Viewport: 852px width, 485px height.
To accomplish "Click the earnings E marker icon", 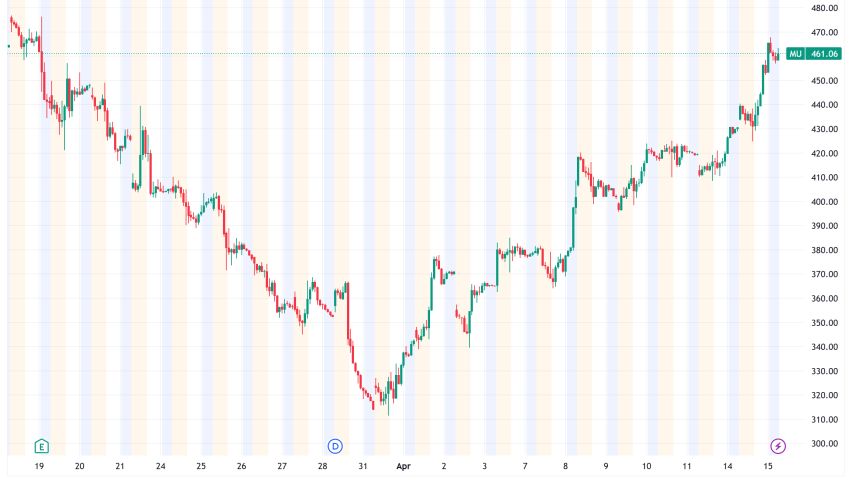I will 40,445.
